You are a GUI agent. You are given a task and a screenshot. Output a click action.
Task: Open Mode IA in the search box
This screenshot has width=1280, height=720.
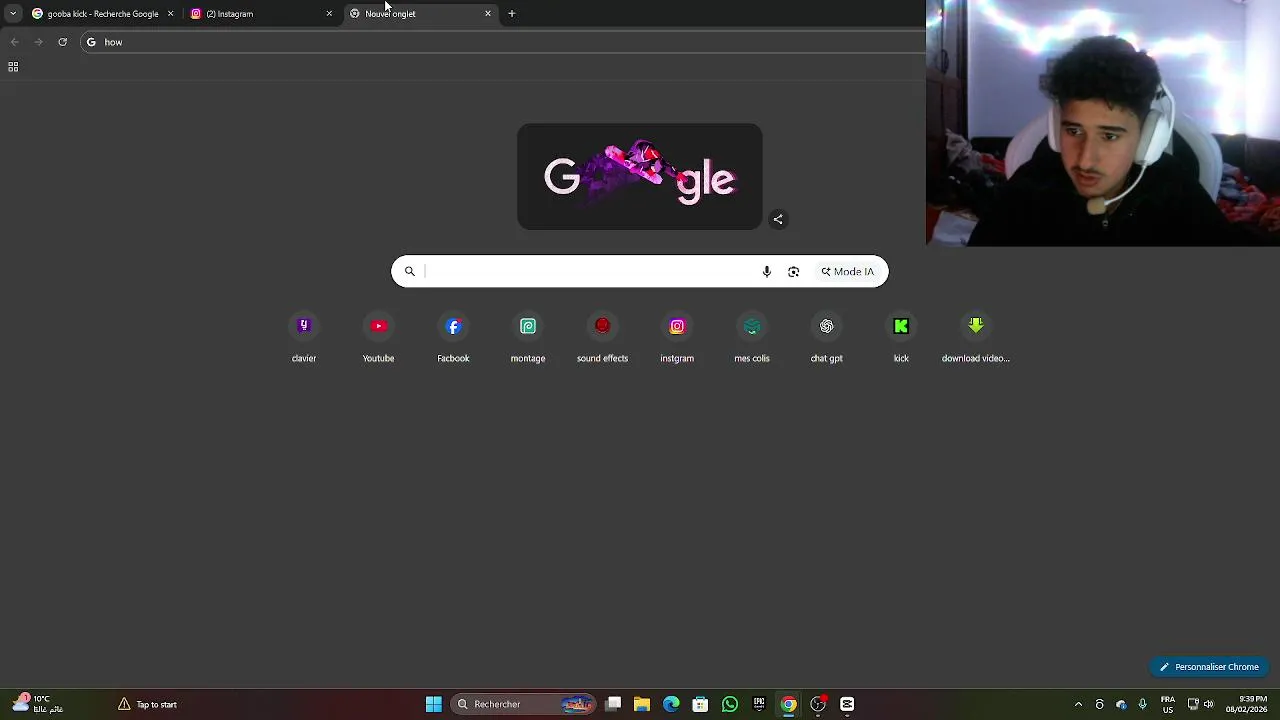(x=847, y=271)
